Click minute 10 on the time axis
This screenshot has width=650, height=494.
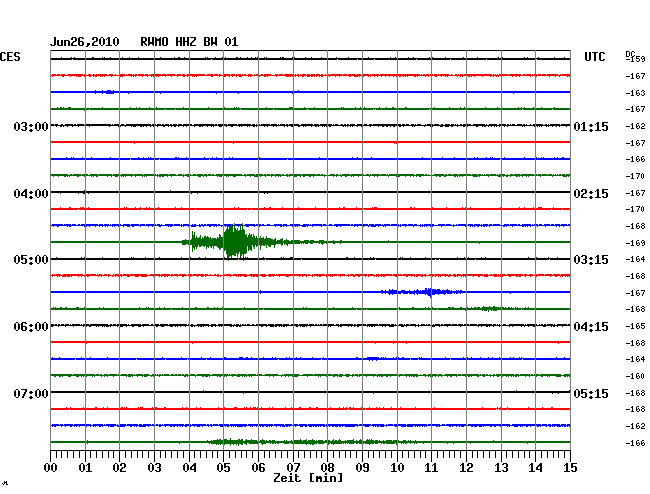coord(397,467)
